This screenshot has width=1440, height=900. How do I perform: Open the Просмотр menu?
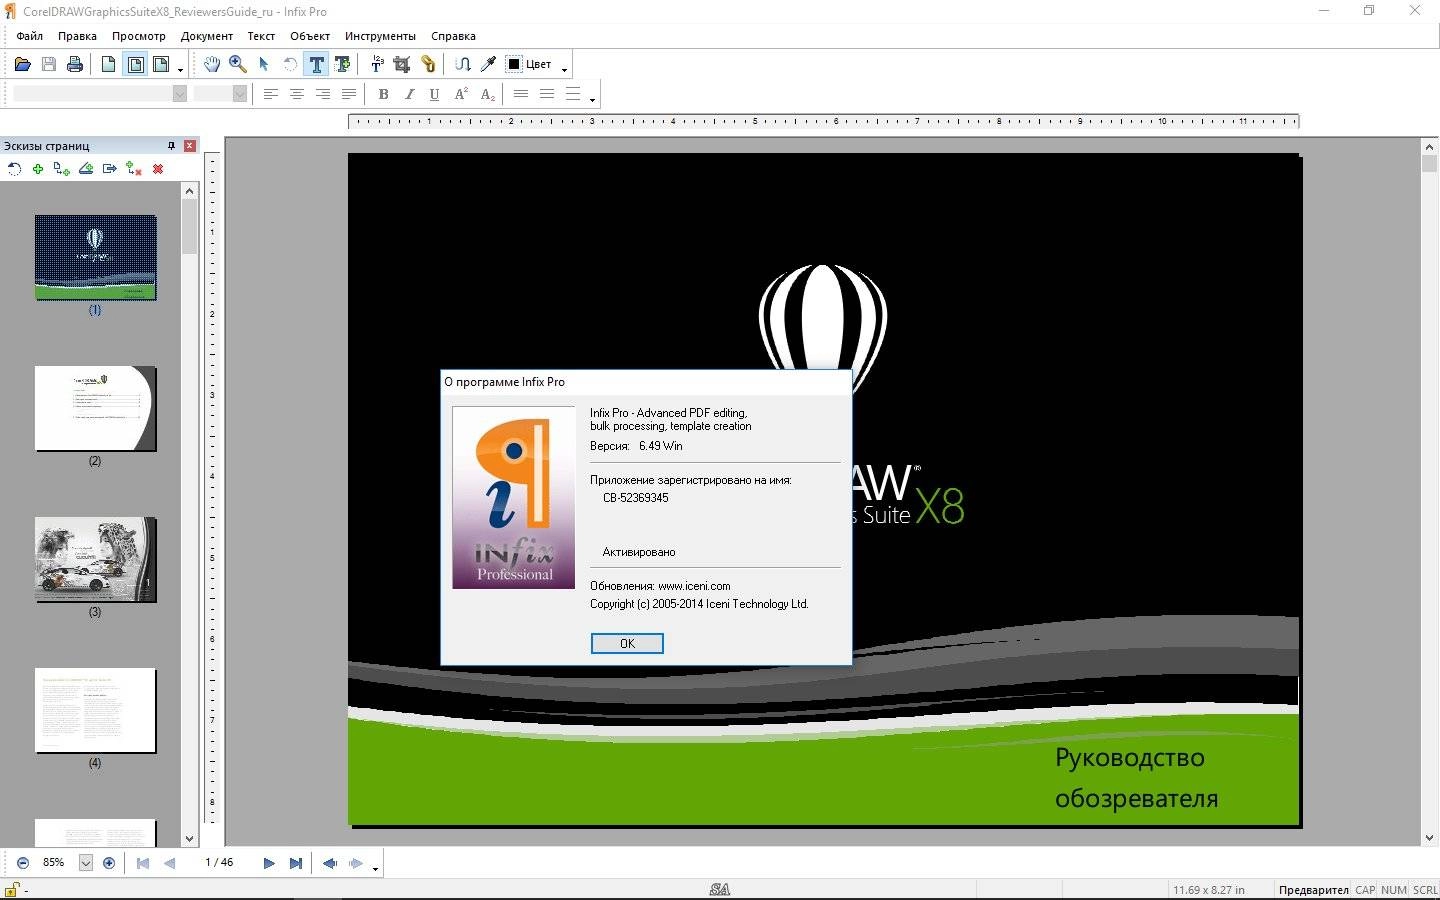[x=139, y=36]
